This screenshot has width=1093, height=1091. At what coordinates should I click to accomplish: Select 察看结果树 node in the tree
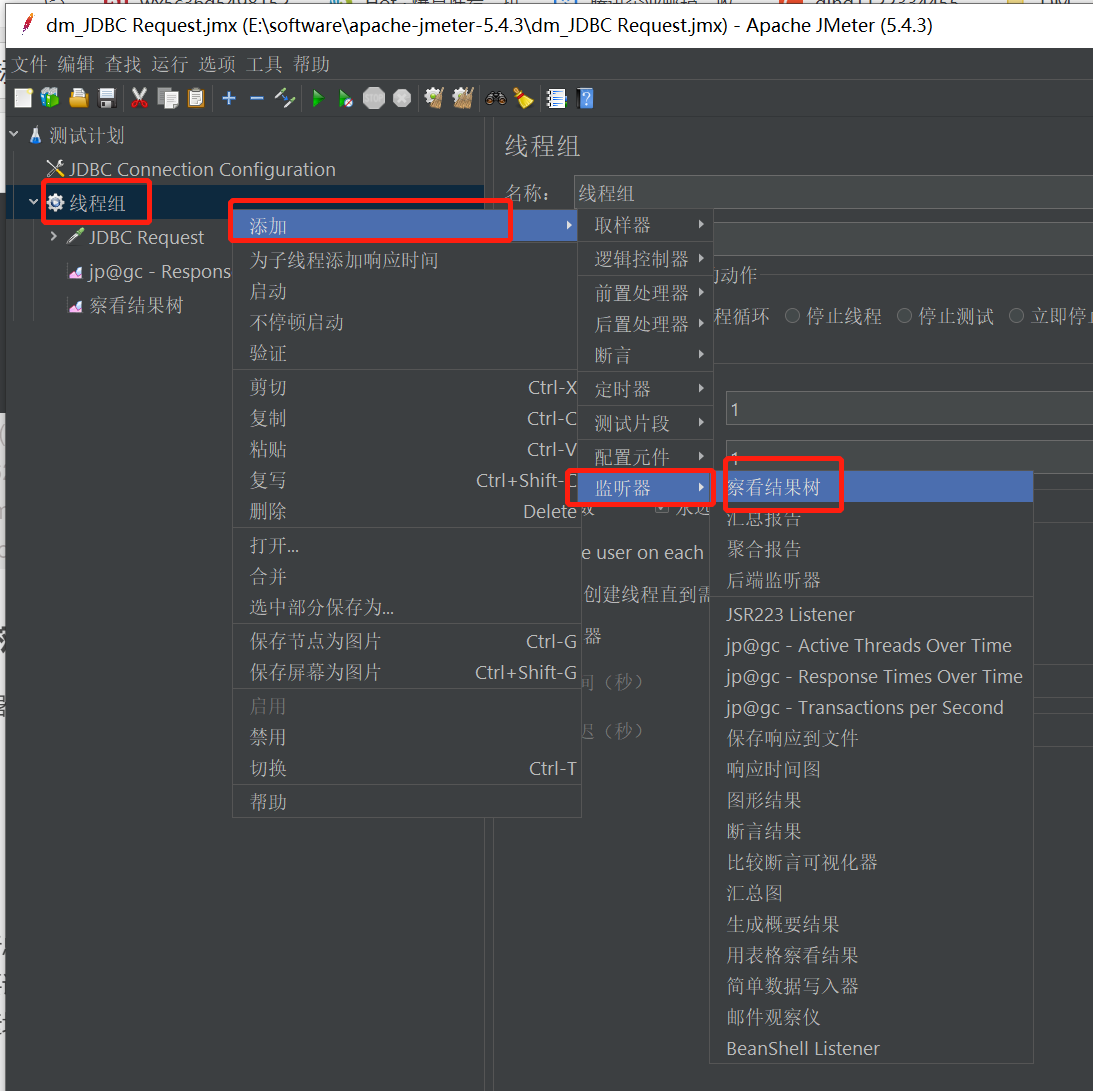click(136, 305)
